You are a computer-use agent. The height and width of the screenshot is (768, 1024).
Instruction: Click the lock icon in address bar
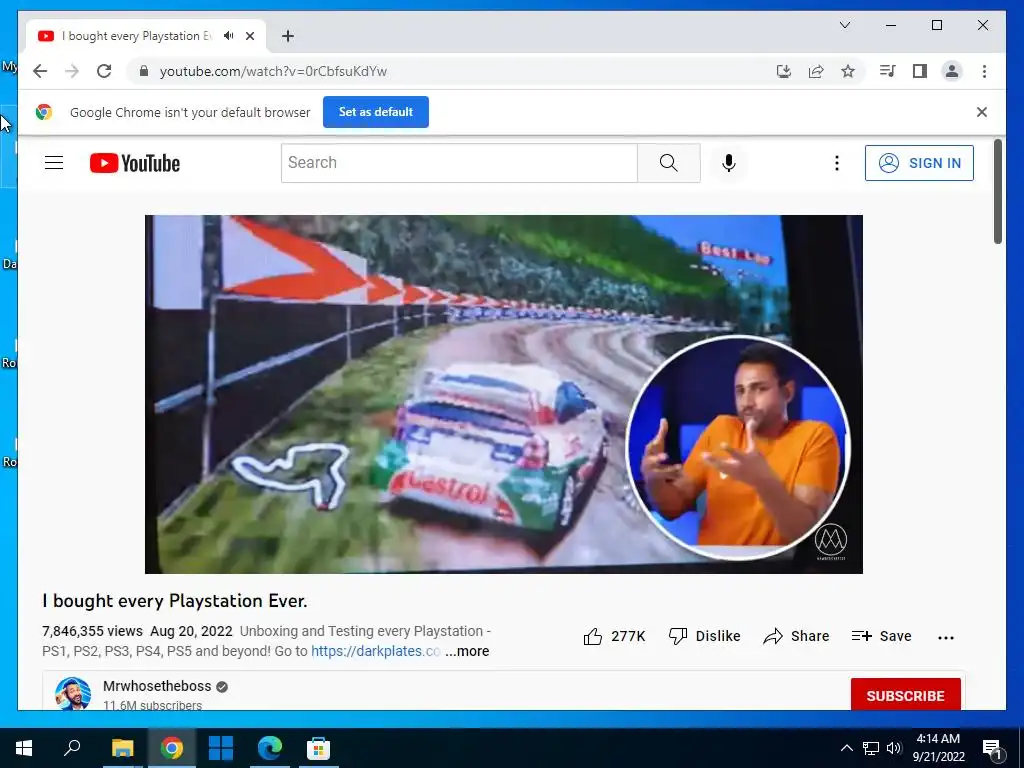(x=144, y=71)
